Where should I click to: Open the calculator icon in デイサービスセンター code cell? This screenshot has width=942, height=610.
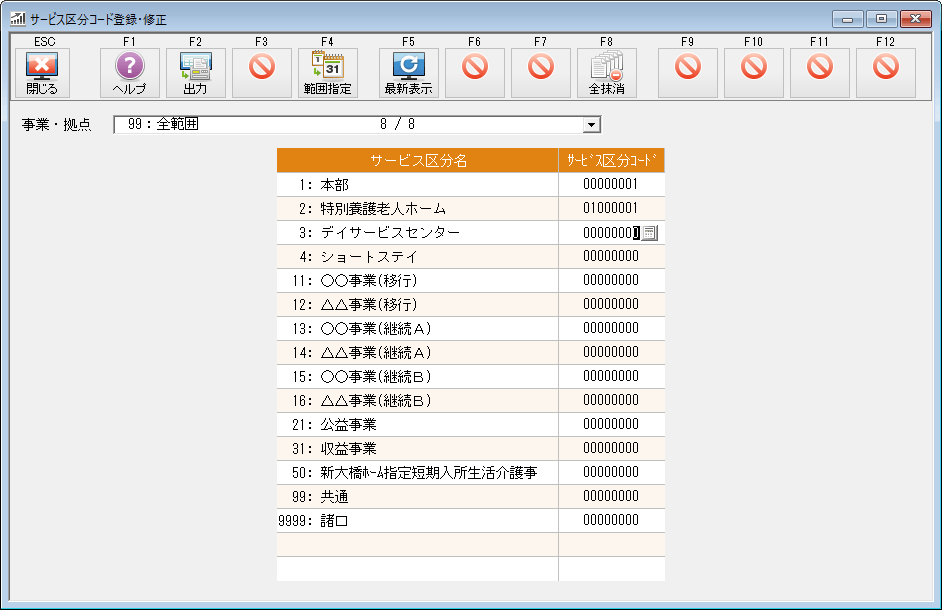coord(649,233)
